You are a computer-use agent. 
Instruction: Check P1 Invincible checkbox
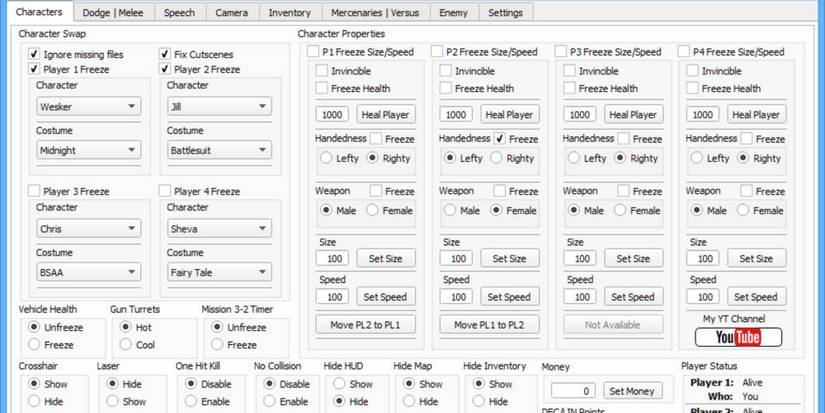(322, 71)
